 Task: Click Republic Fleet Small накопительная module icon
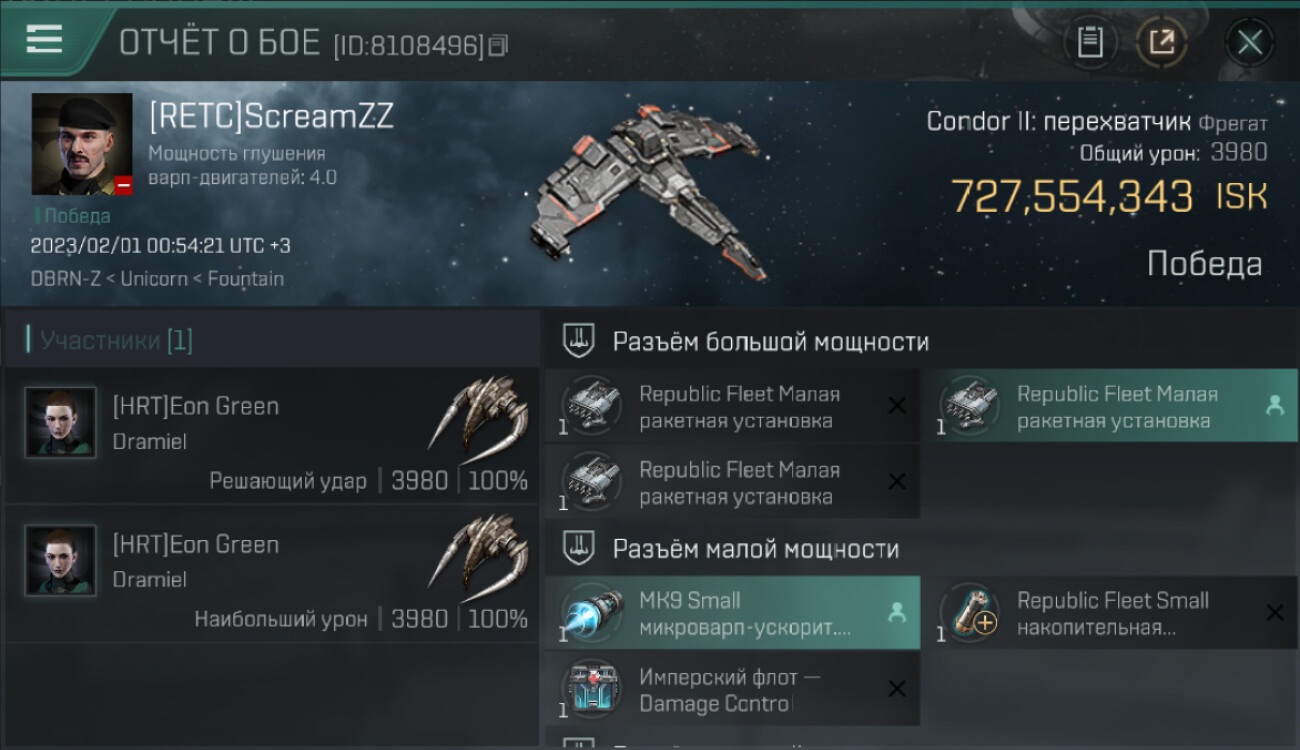click(970, 613)
